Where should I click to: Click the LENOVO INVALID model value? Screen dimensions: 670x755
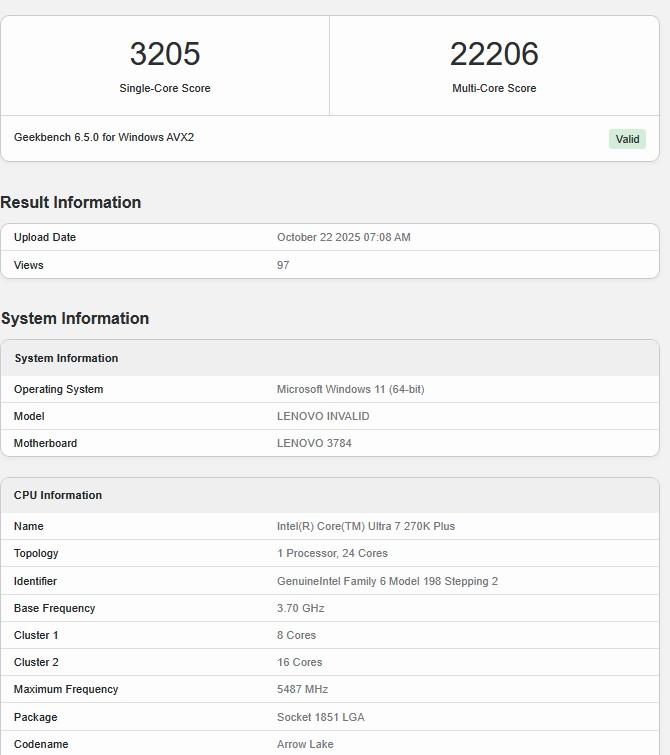point(323,416)
